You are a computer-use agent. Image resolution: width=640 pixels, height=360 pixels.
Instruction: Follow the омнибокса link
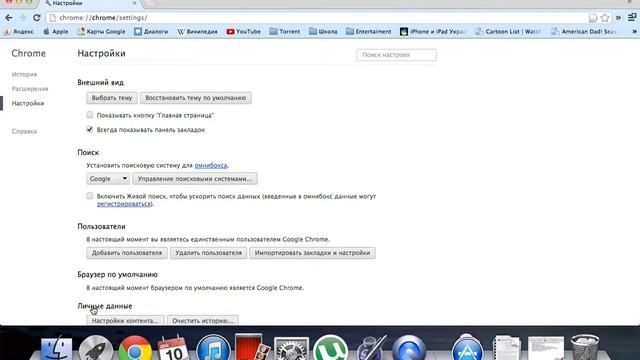[211, 165]
